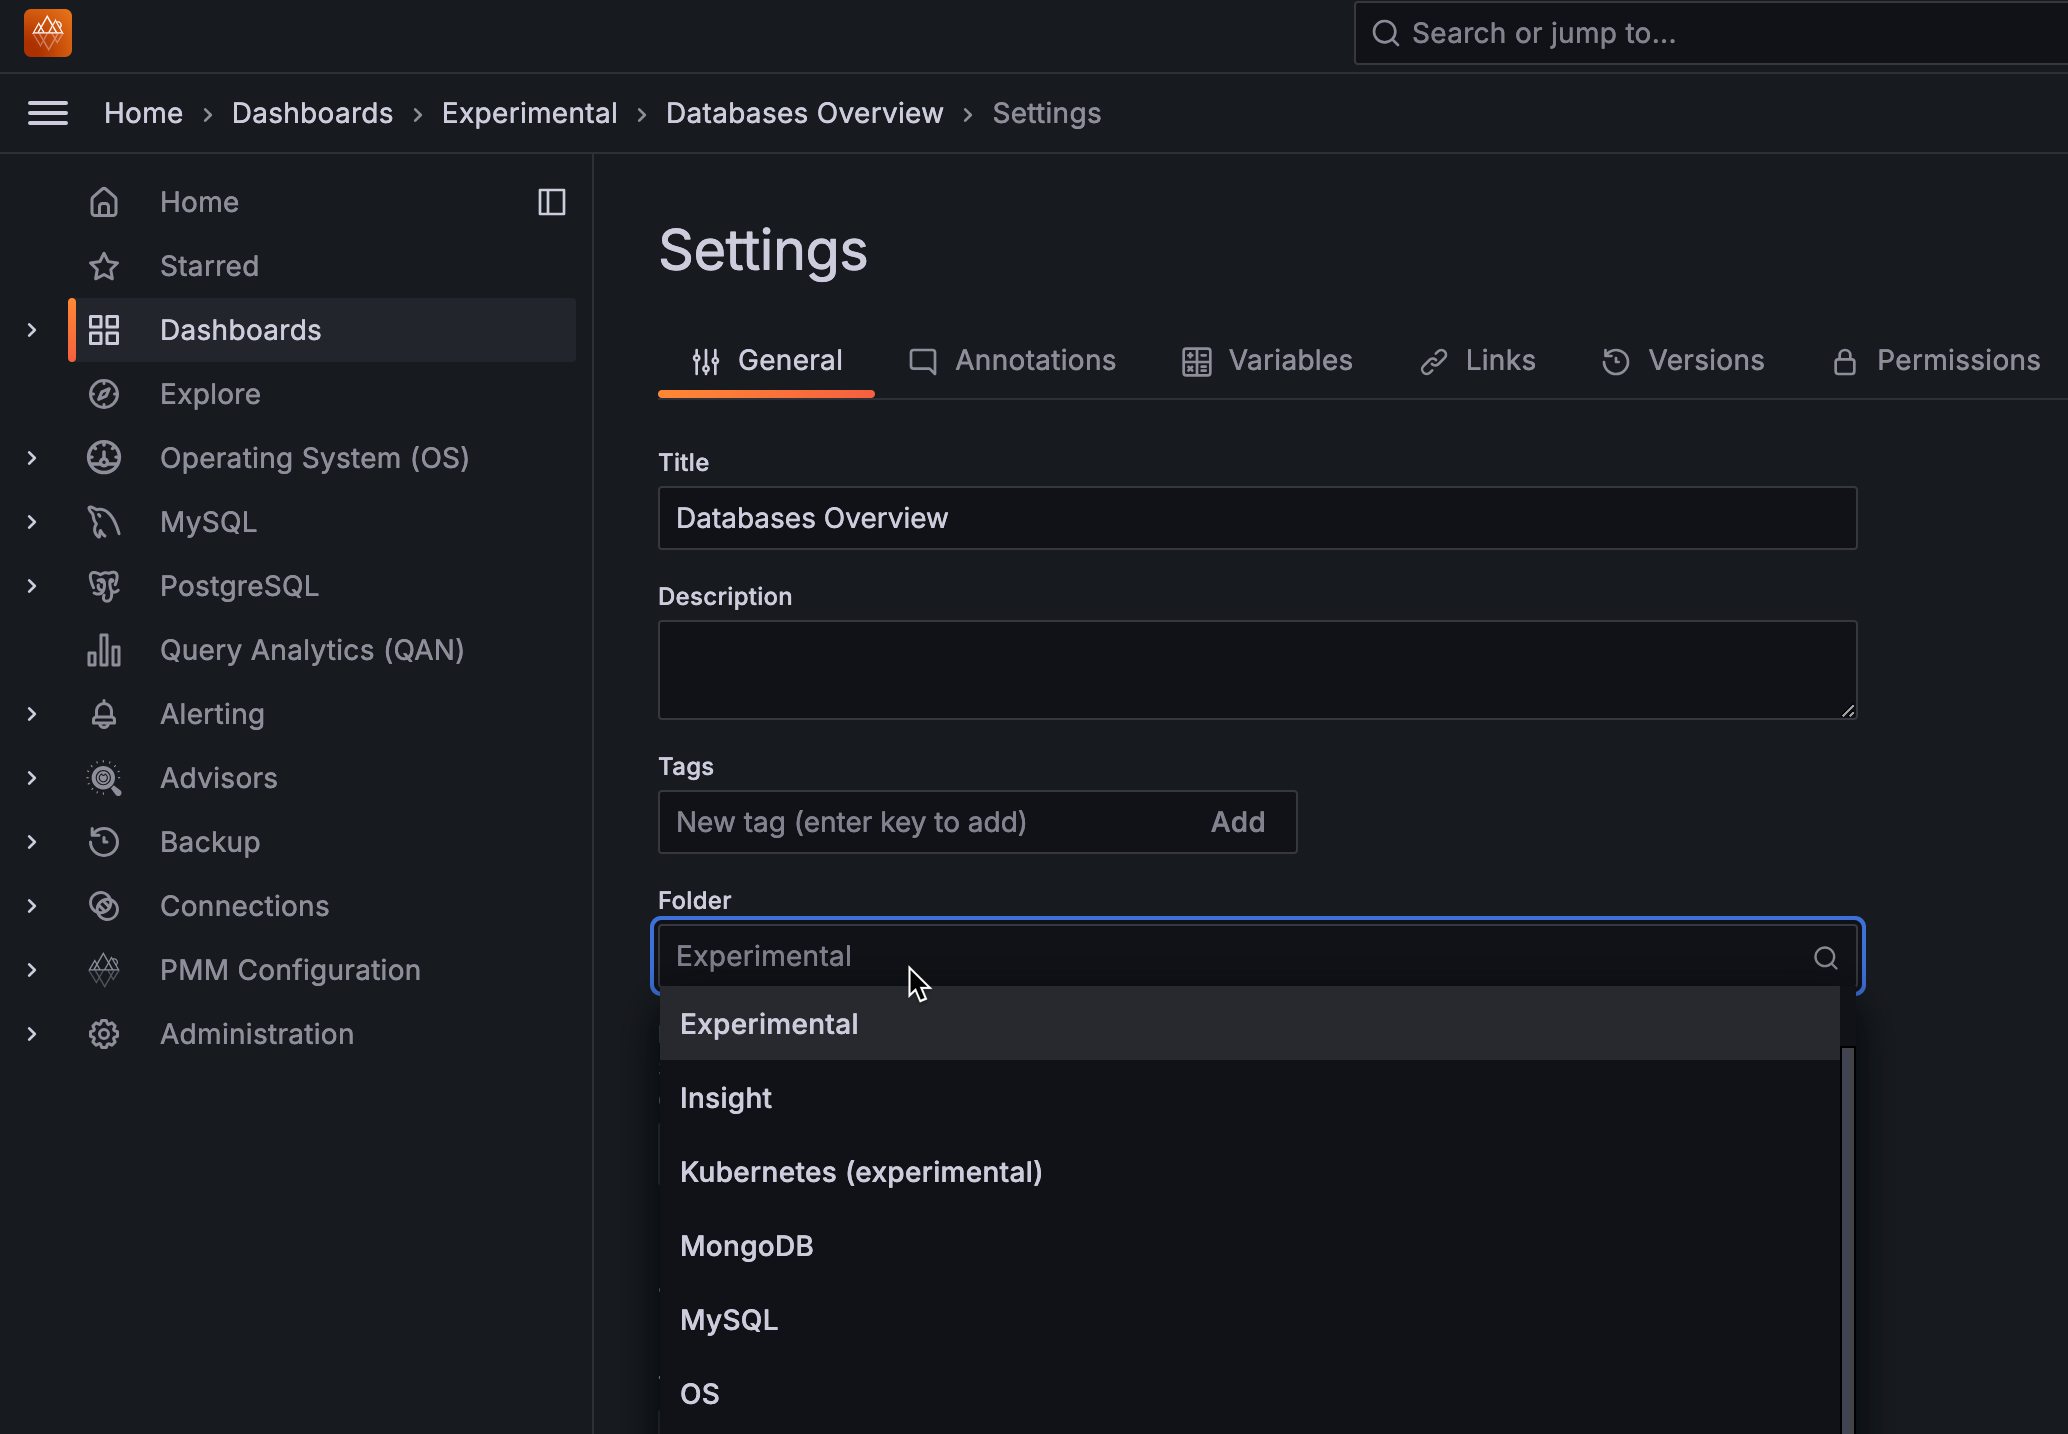Expand the Backup sidebar section
Screen dimensions: 2068x1434
[32, 842]
